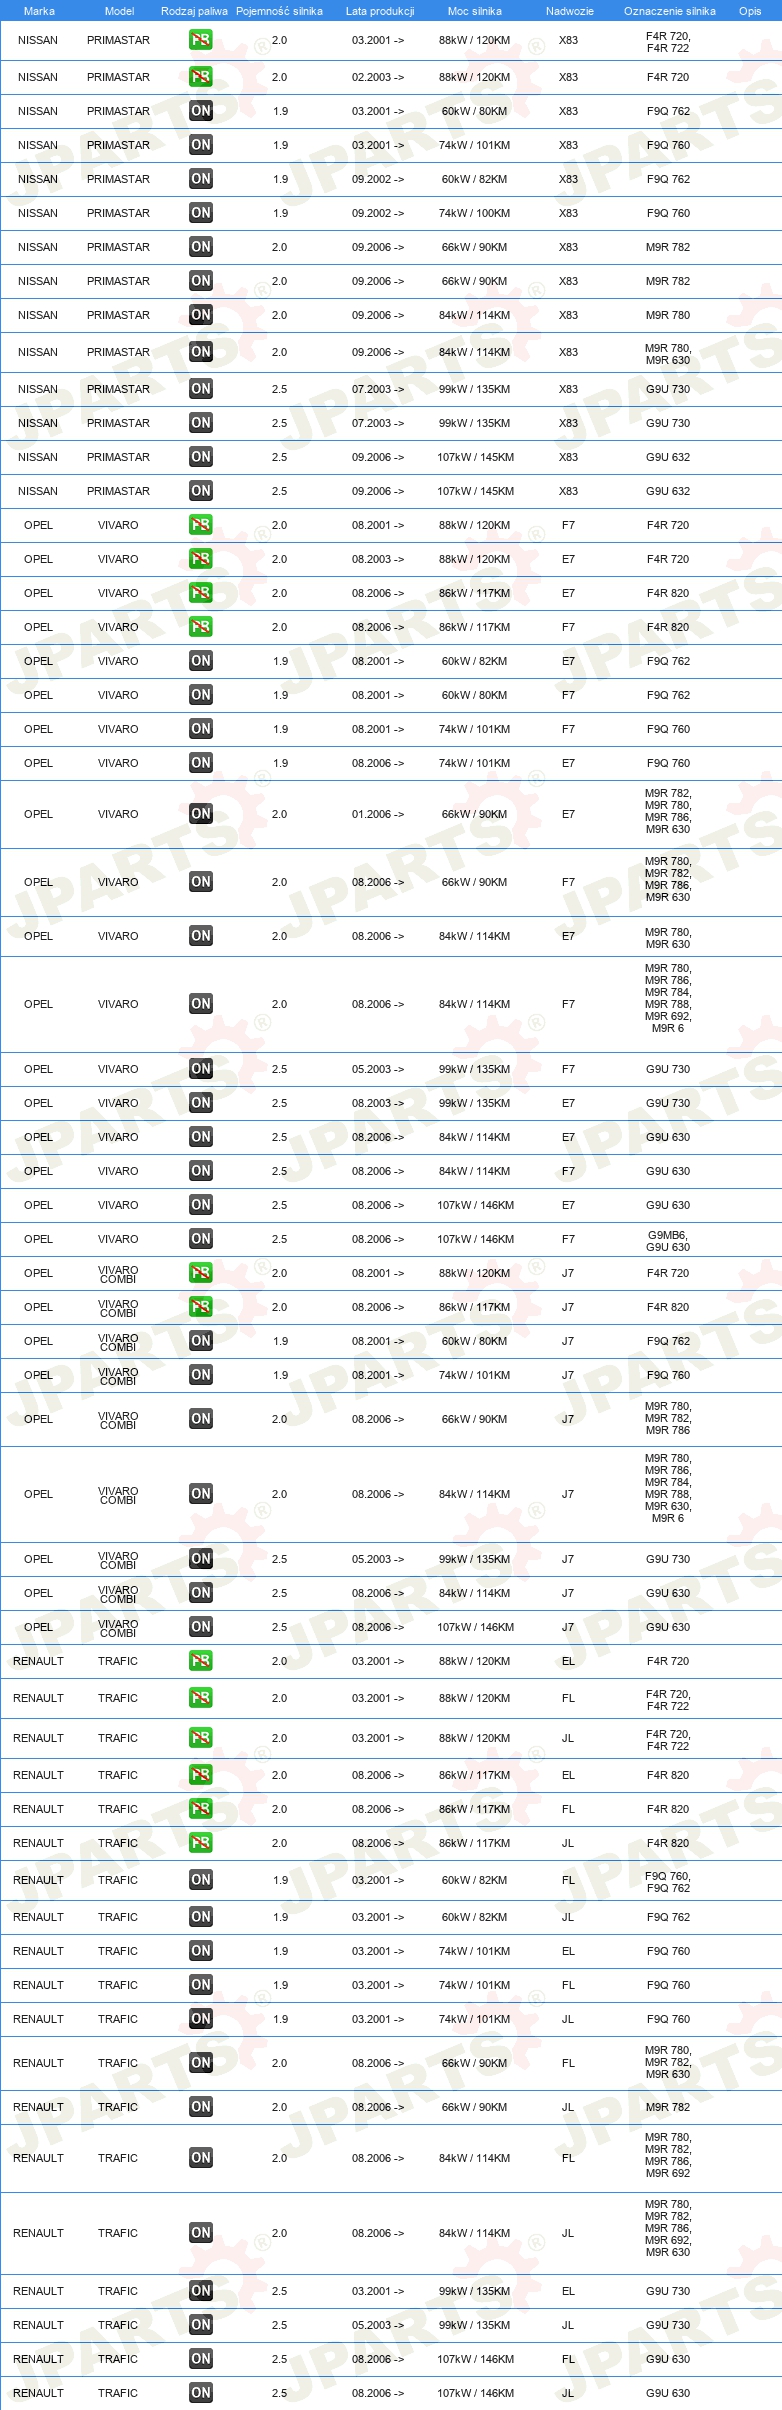Click ON icon for Vivaro Combi 2.0 66kW / 90KM
782x2410 pixels.
[x=201, y=1419]
